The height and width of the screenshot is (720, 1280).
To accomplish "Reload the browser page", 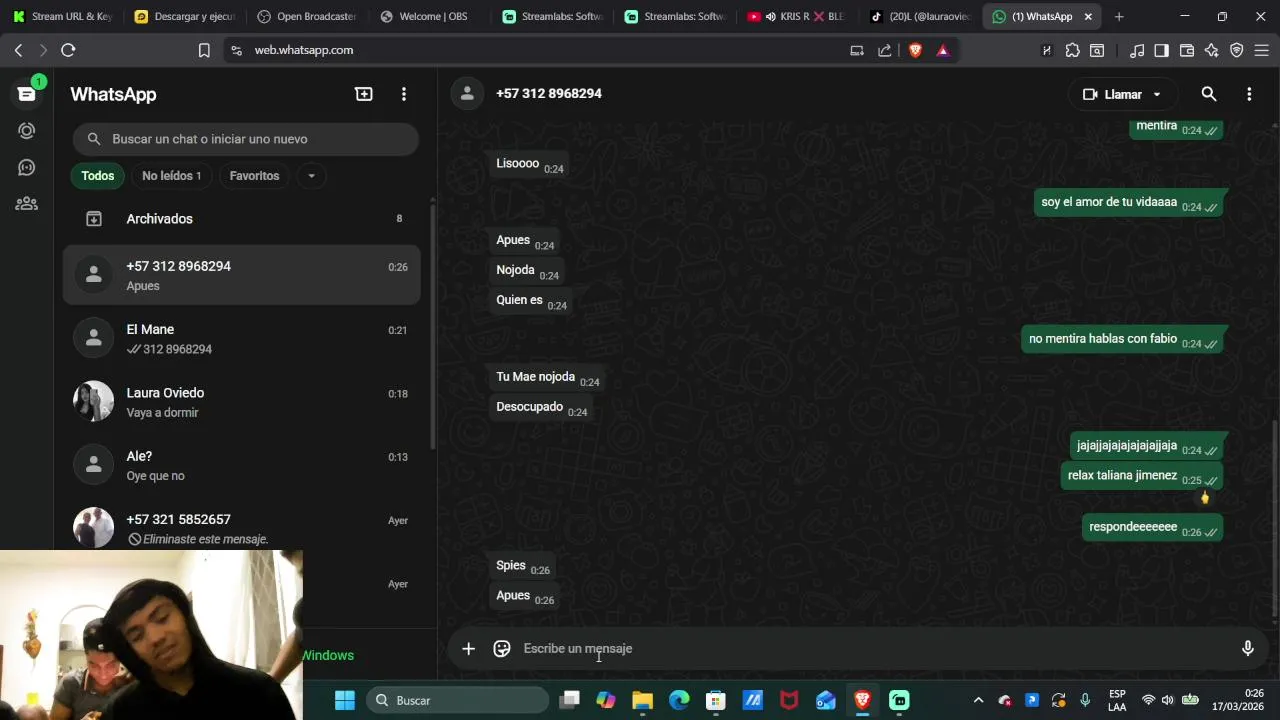I will pos(68,50).
